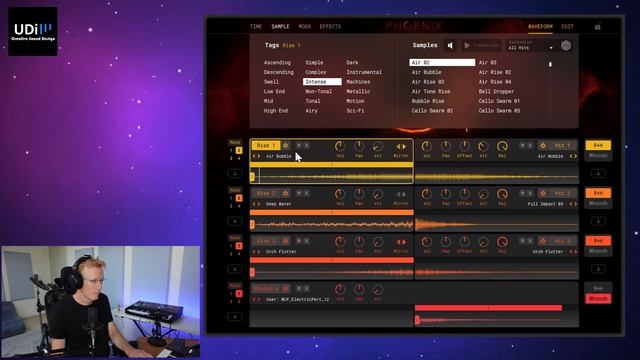The image size is (640, 360).
Task: Open Rise 3 settings gear icon
Action: tap(286, 241)
